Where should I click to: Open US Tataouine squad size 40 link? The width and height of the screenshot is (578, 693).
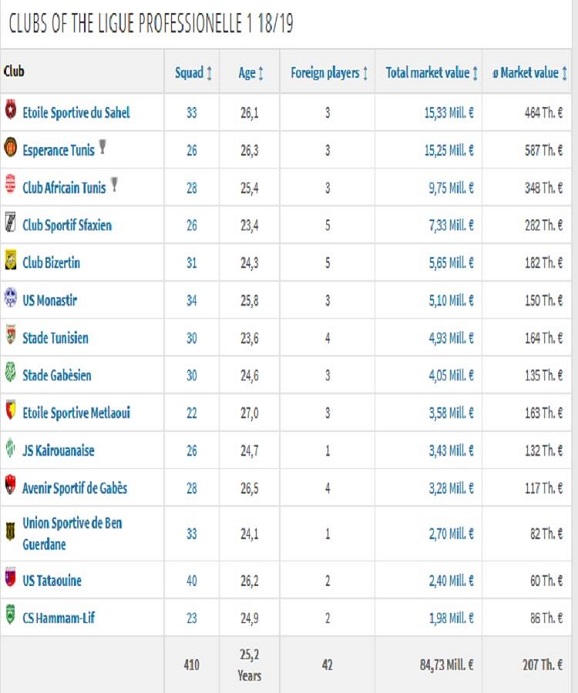coord(191,580)
